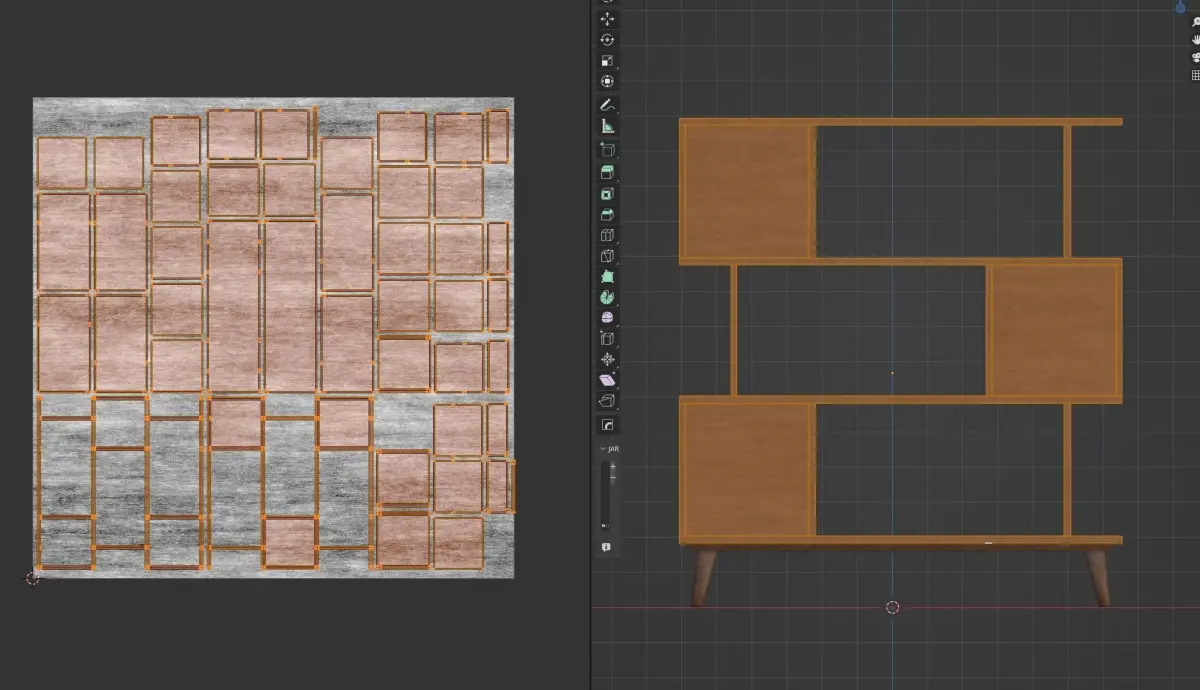Toggle orthographic/perspective grid gizmo
Screen dimensions: 1200x690
tap(1195, 75)
